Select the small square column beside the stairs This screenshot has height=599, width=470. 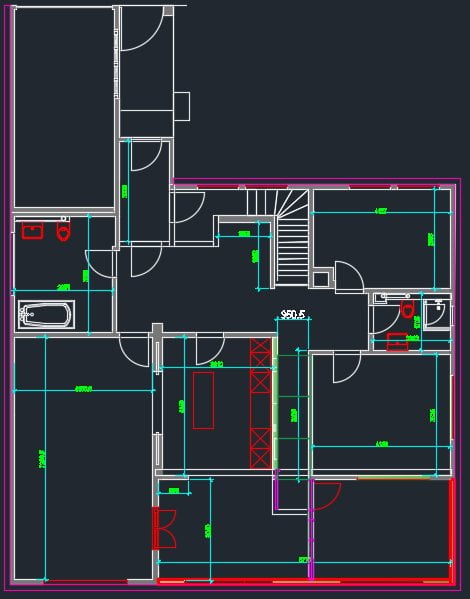(321, 279)
